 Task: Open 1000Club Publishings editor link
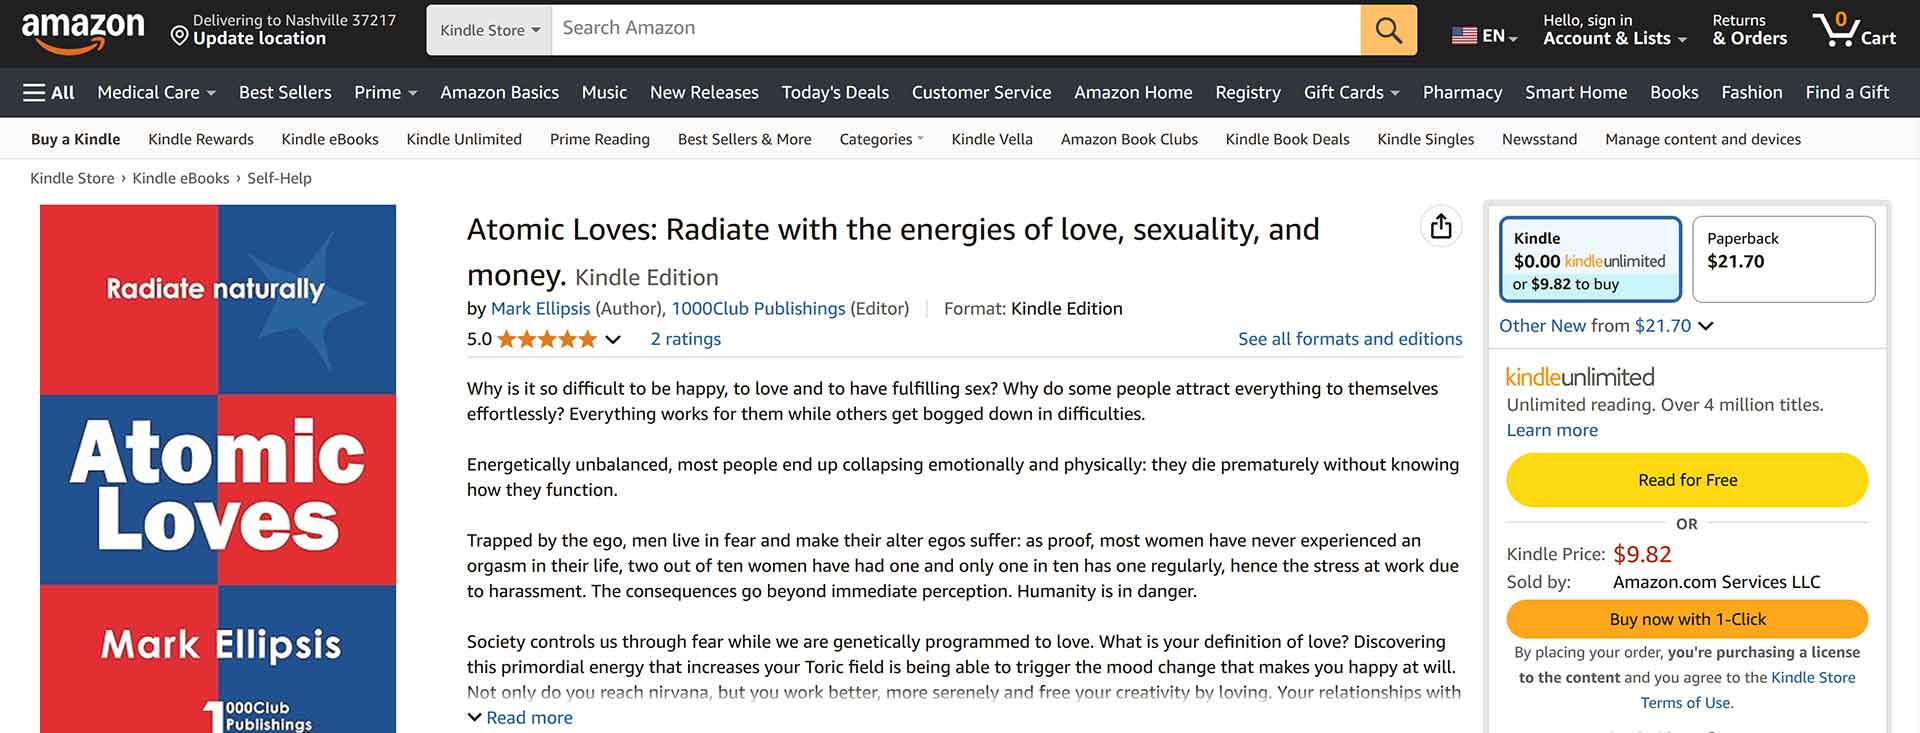(x=758, y=309)
